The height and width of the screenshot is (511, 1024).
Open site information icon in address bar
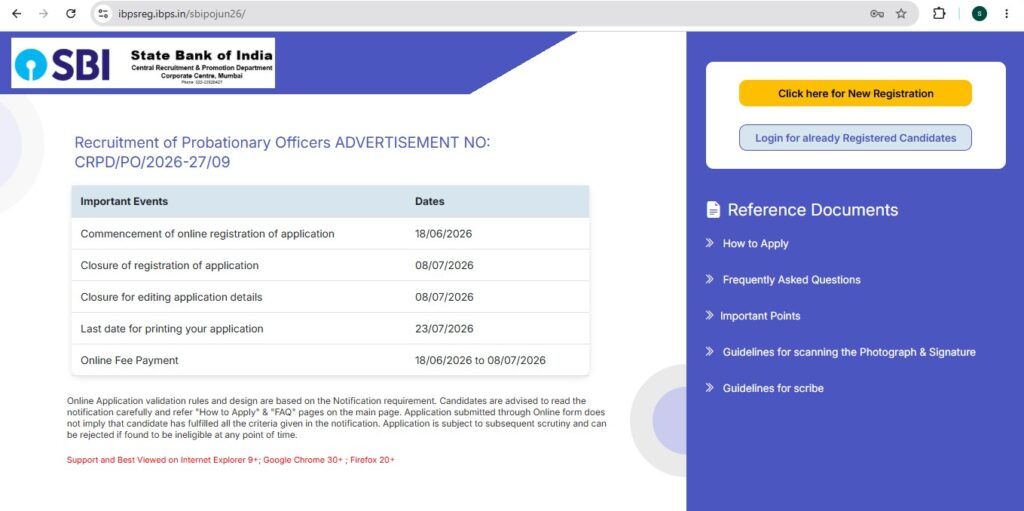[103, 14]
